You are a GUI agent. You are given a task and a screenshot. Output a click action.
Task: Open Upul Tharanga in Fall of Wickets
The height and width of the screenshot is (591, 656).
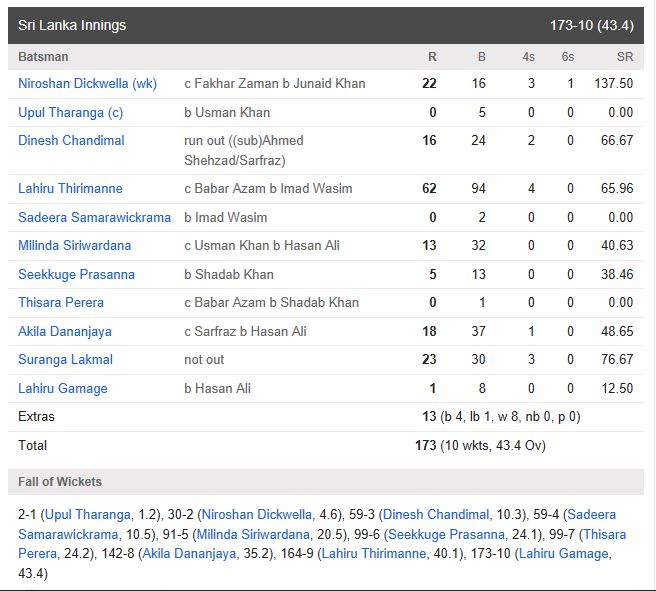(88, 514)
